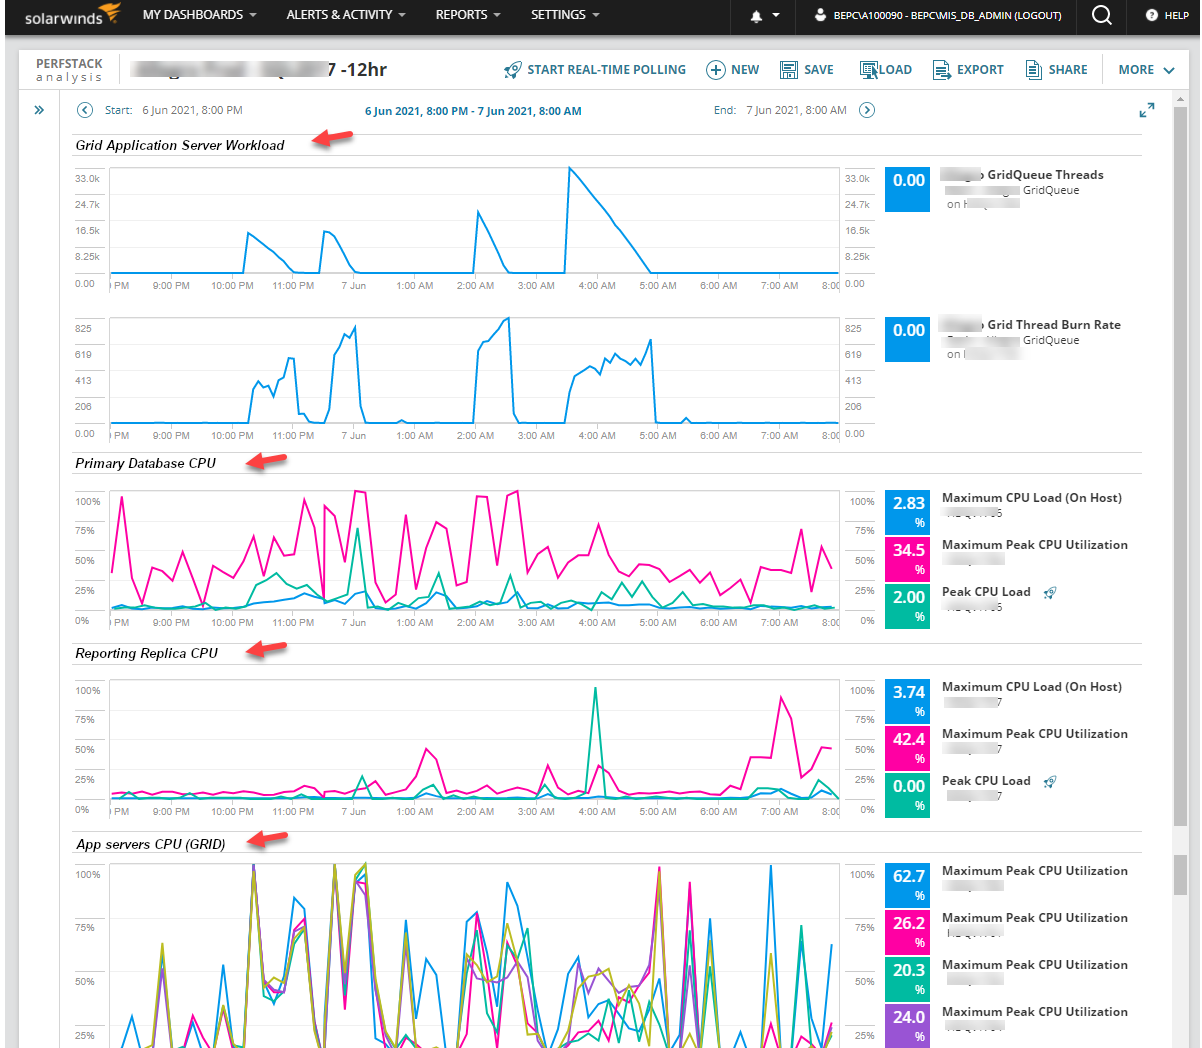Open the Help menu
Image resolution: width=1202 pixels, height=1048 pixels.
tap(1167, 15)
